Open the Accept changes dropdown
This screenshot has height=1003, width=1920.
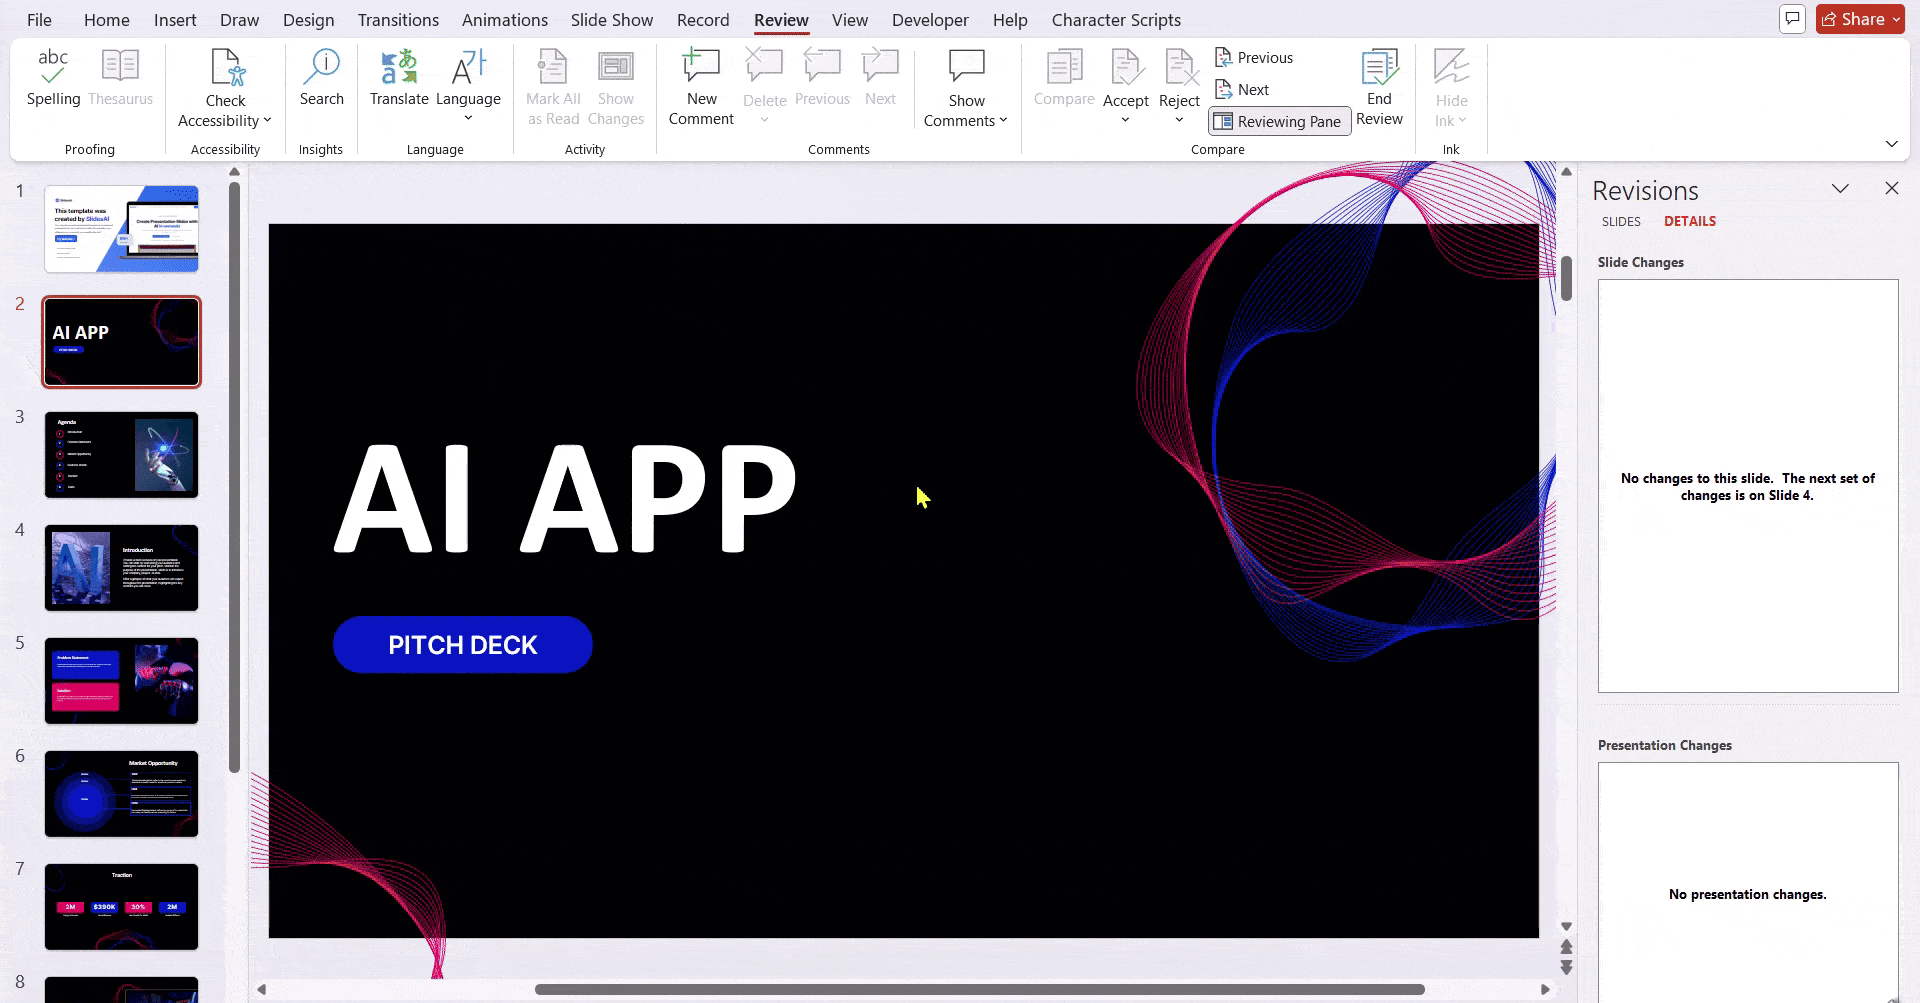(x=1125, y=120)
